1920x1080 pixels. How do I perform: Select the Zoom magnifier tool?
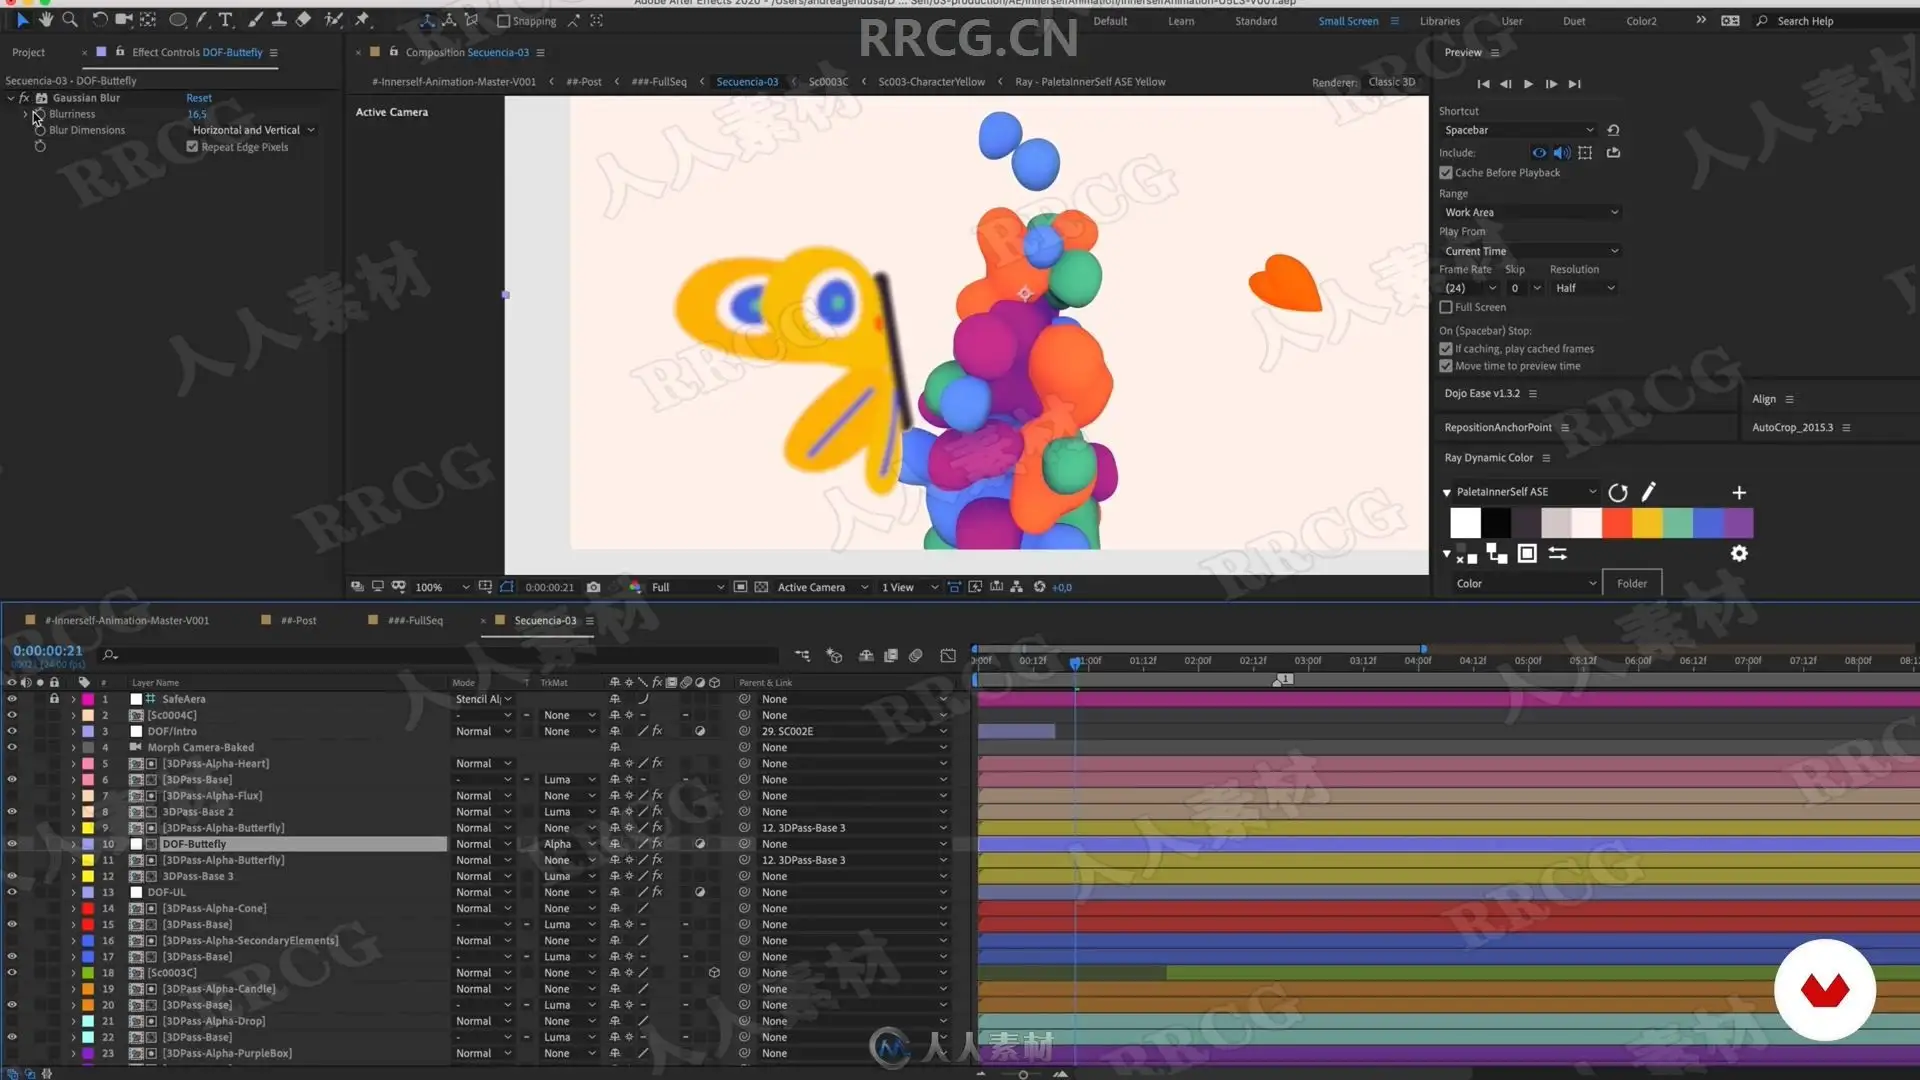coord(70,20)
